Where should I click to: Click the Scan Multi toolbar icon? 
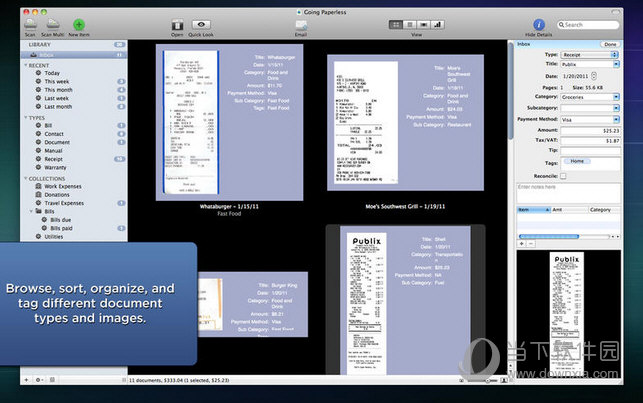tap(52, 24)
